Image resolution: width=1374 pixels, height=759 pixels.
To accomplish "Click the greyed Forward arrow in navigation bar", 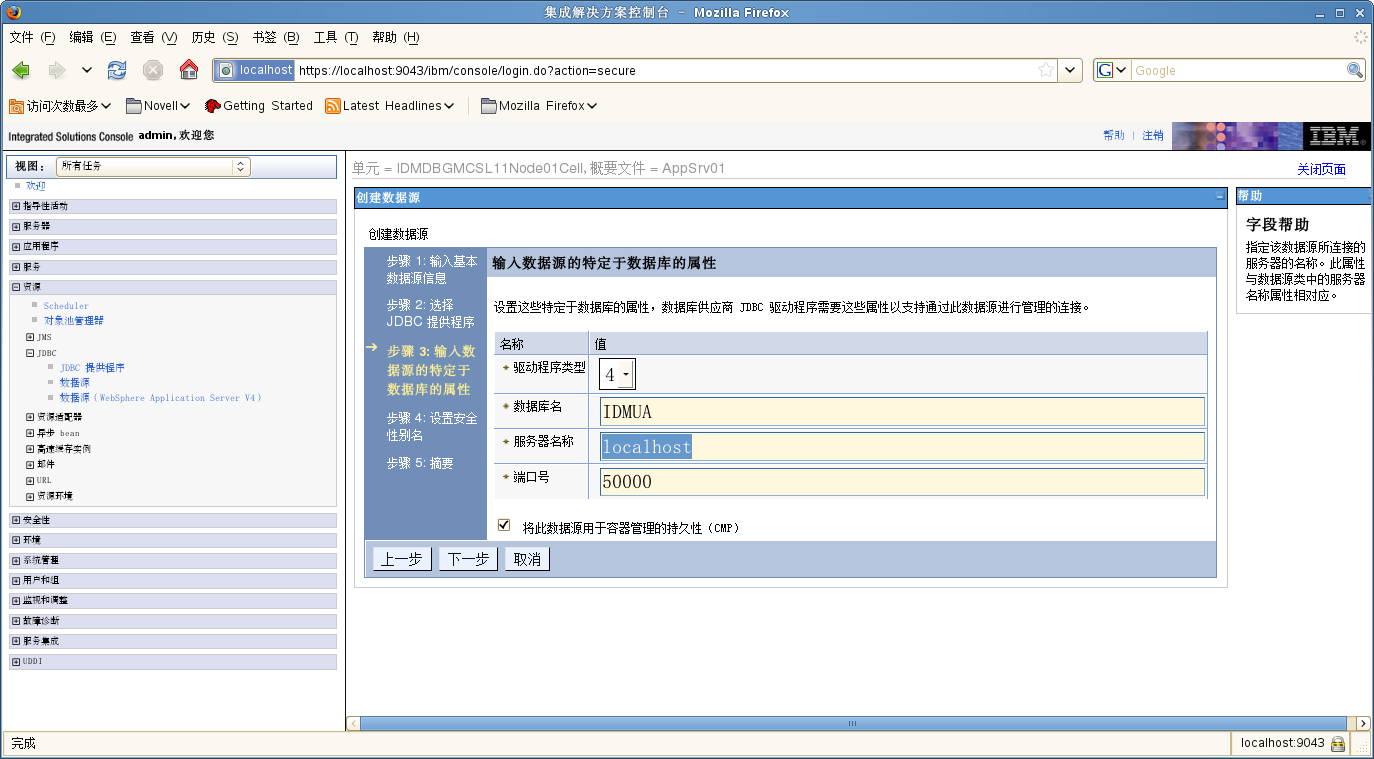I will (x=57, y=70).
